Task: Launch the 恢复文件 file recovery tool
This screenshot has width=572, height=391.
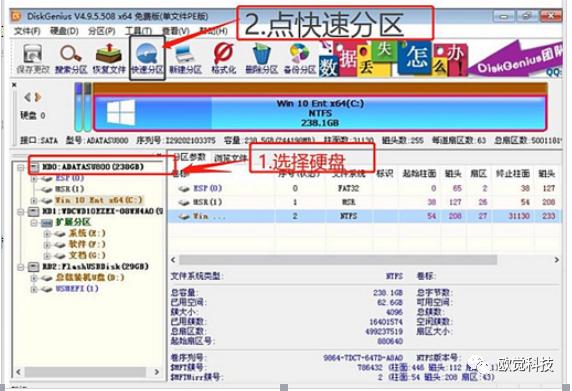Action: [109, 58]
